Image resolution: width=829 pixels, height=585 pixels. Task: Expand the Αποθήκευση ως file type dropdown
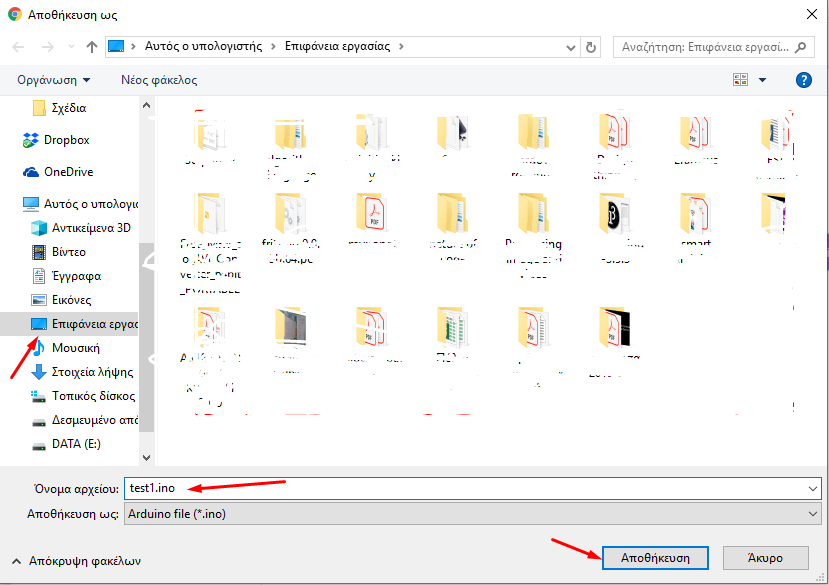pos(811,513)
